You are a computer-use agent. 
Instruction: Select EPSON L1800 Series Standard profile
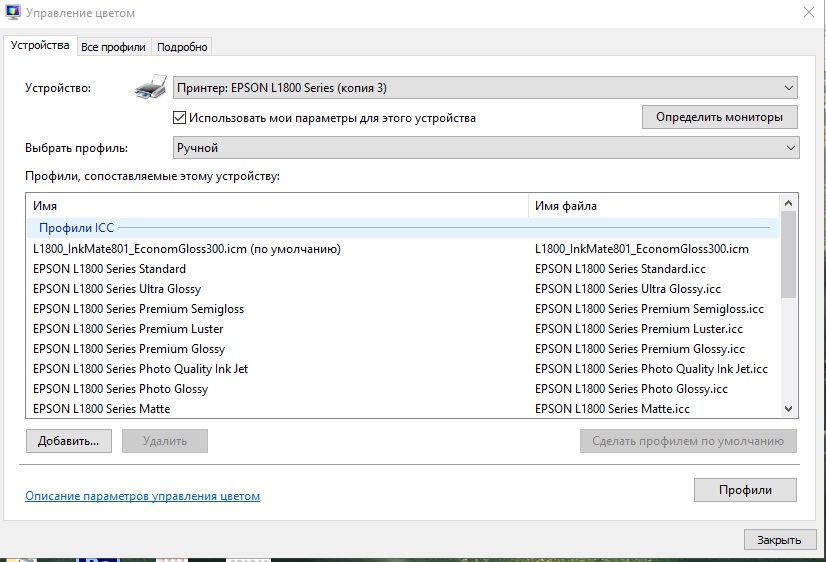pyautogui.click(x=110, y=269)
